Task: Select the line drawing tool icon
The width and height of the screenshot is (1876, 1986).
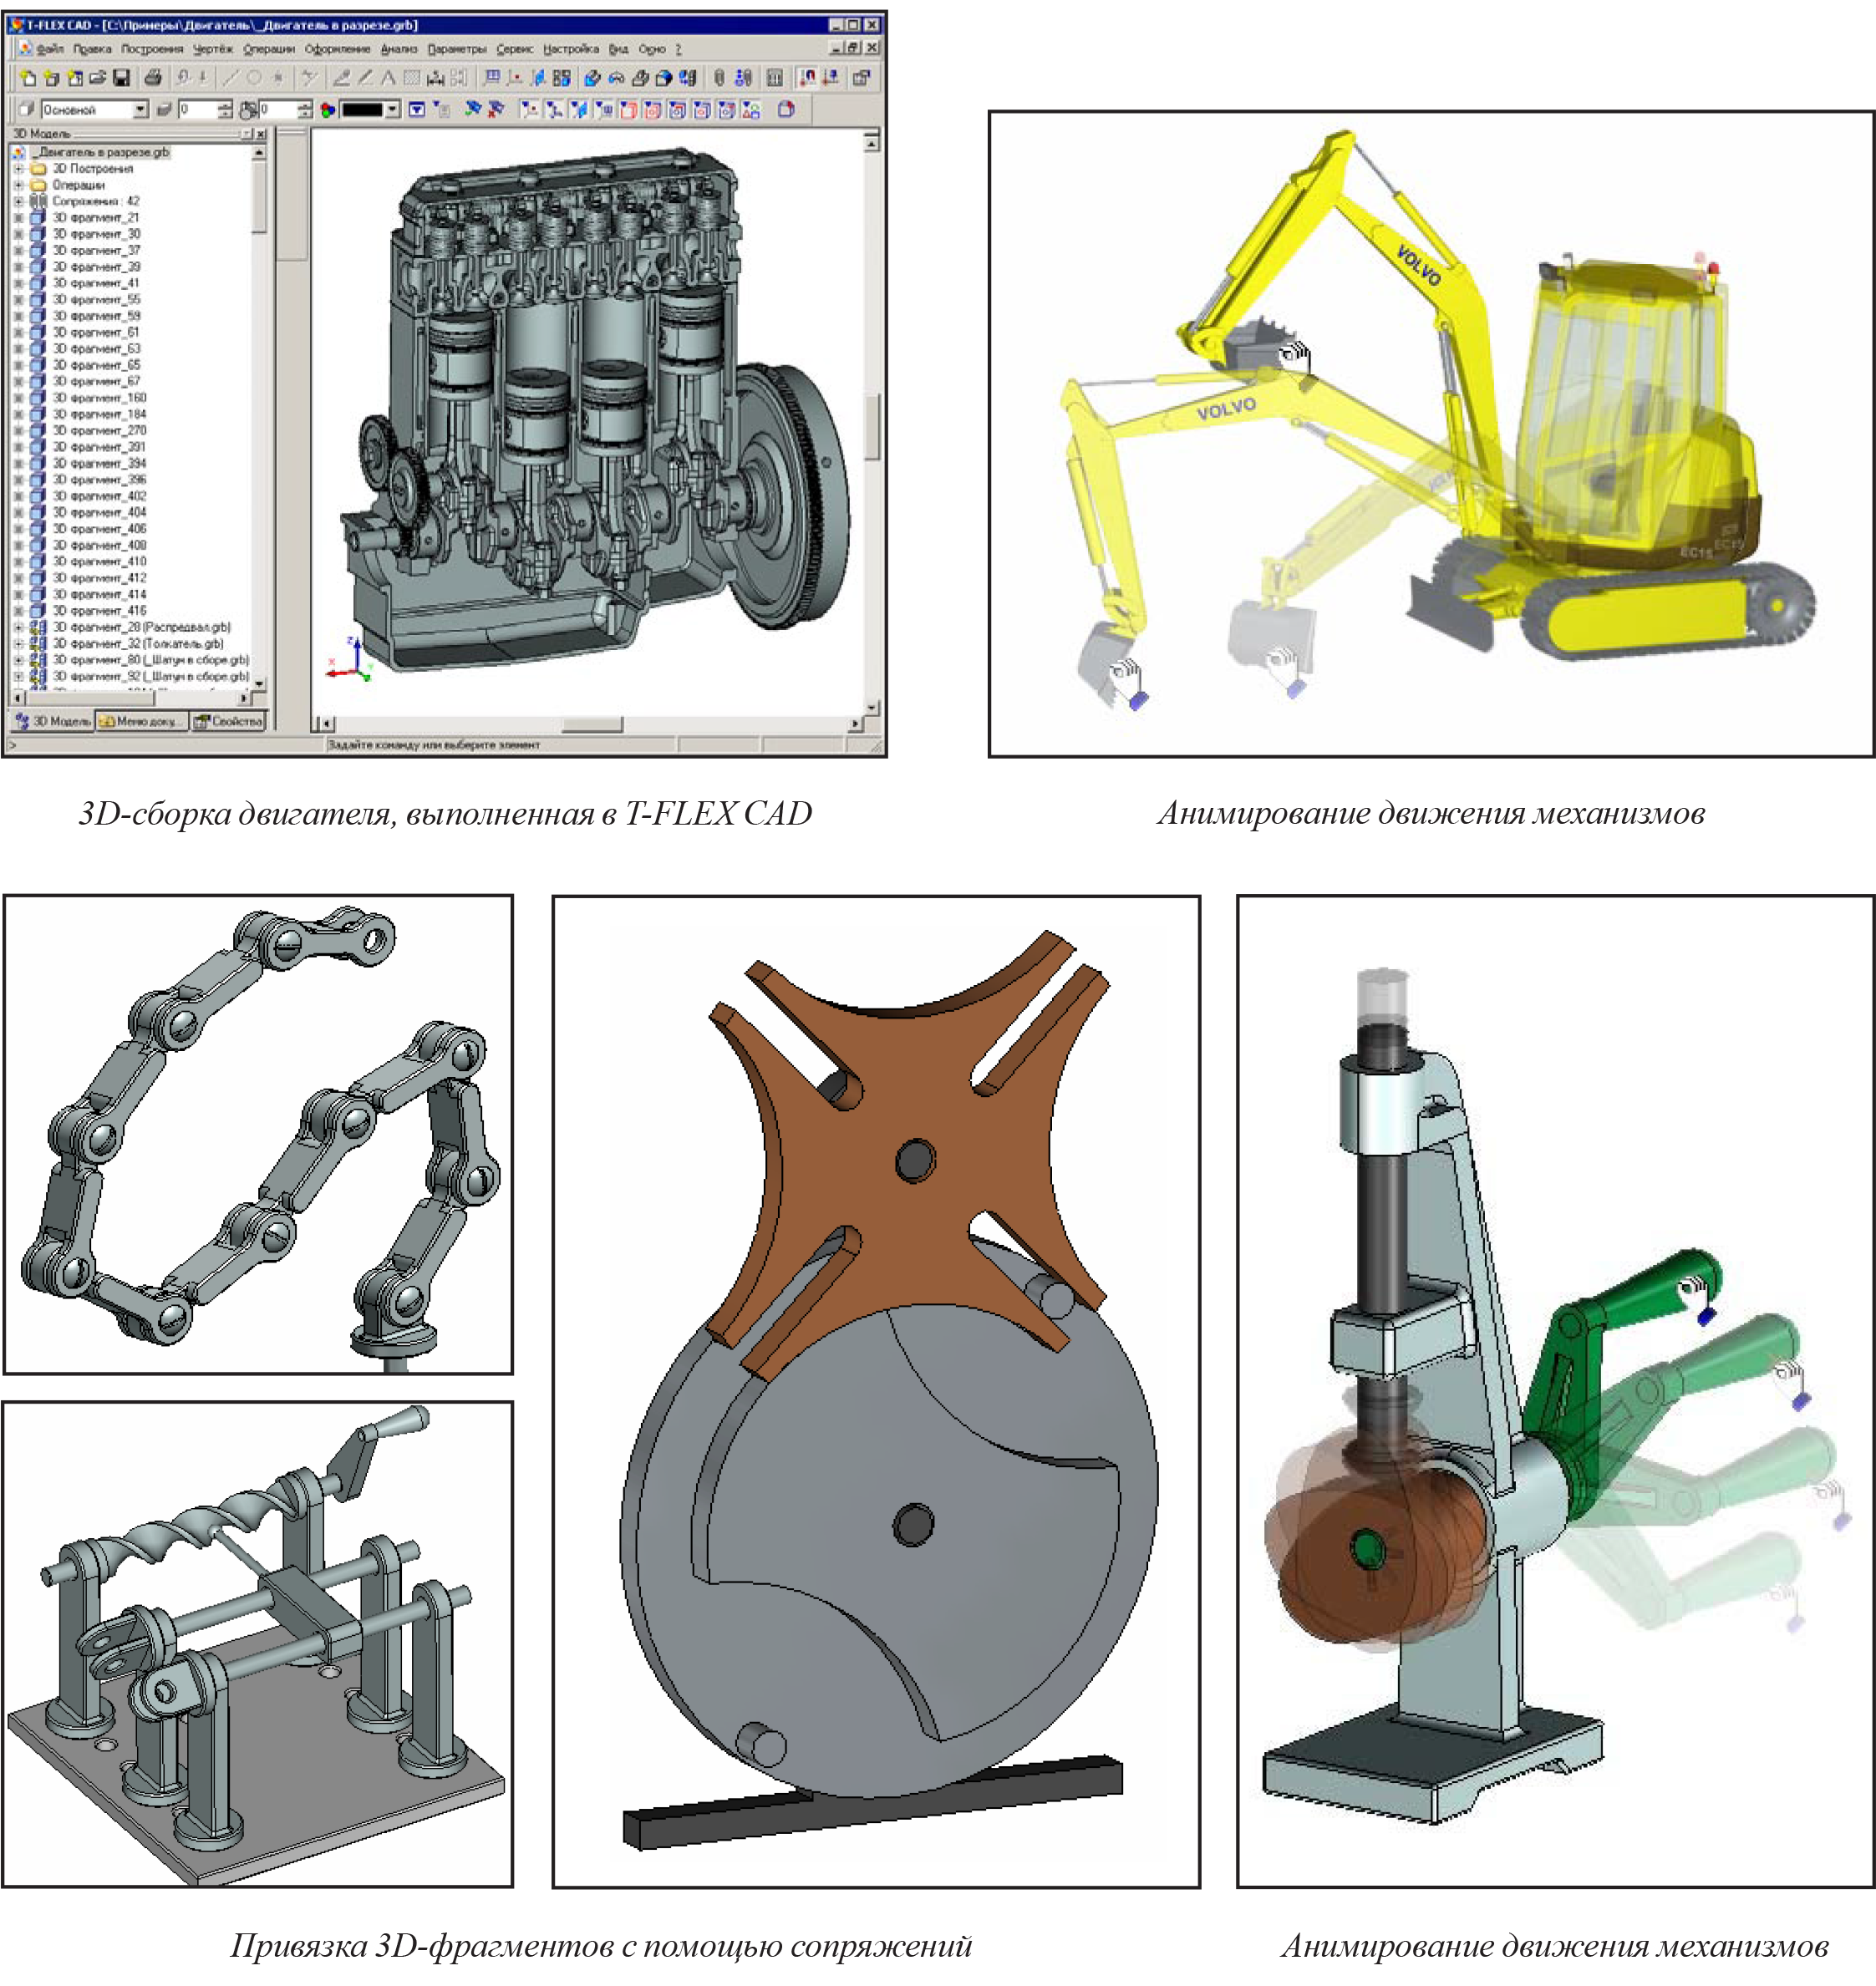Action: click(x=231, y=78)
